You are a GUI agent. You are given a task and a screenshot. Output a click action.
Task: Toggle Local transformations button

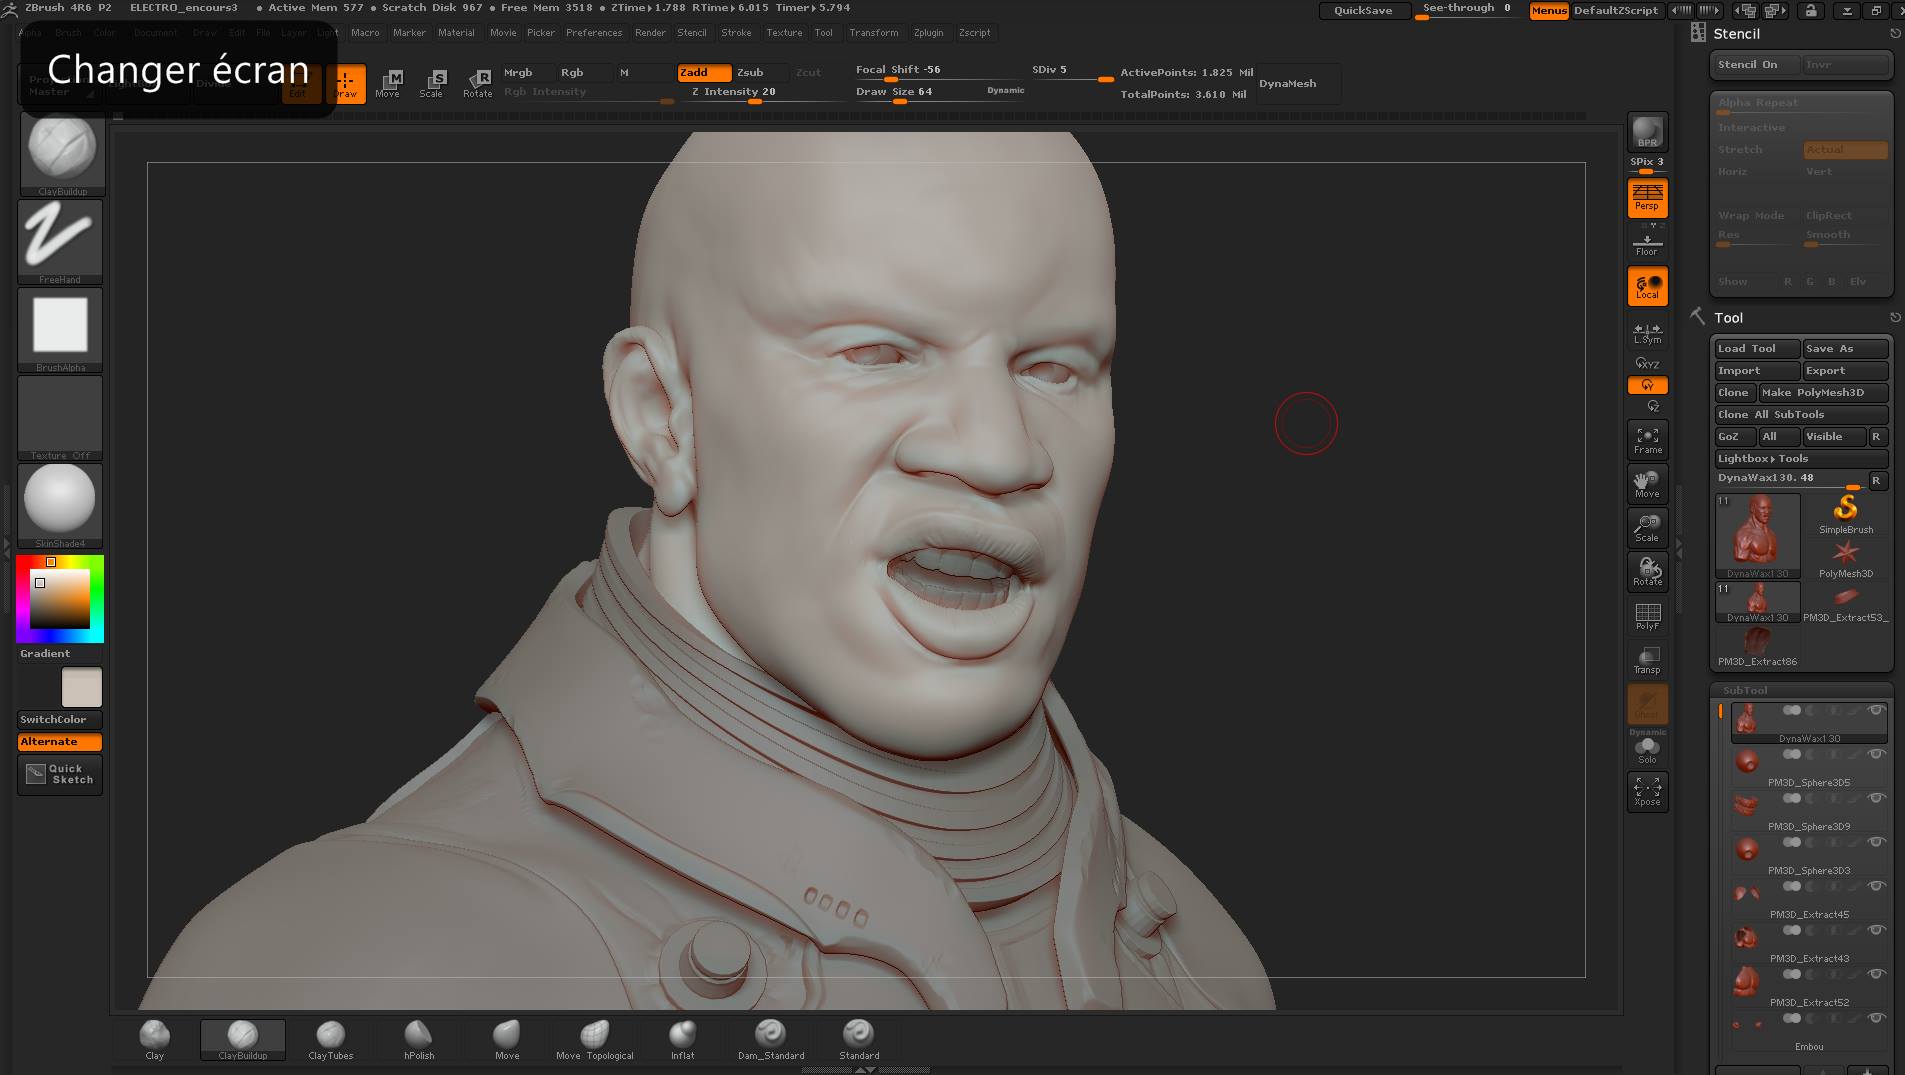(x=1647, y=287)
